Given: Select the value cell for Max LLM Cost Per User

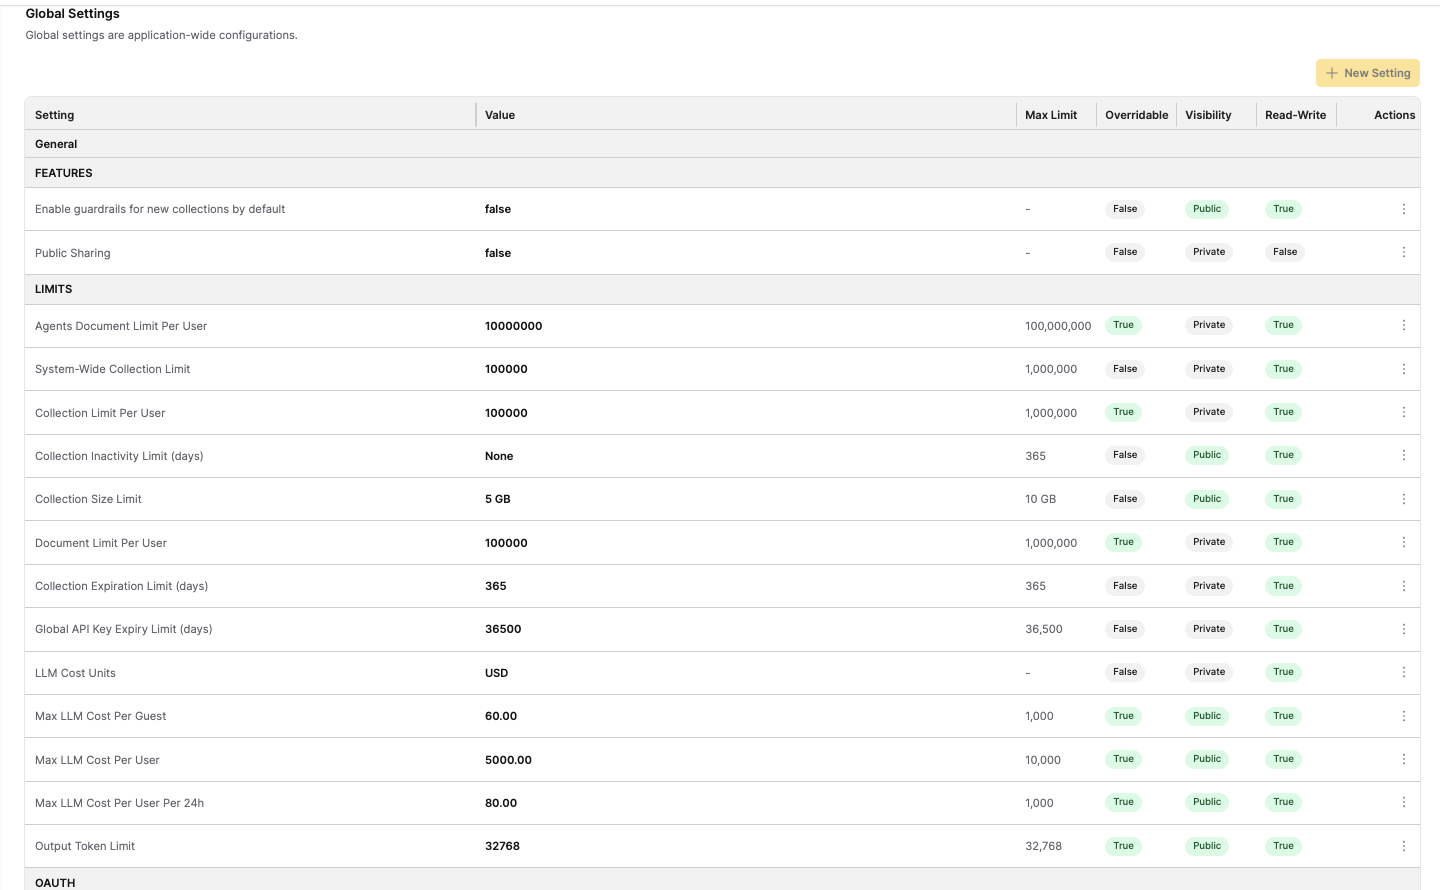Looking at the screenshot, I should (x=508, y=759).
